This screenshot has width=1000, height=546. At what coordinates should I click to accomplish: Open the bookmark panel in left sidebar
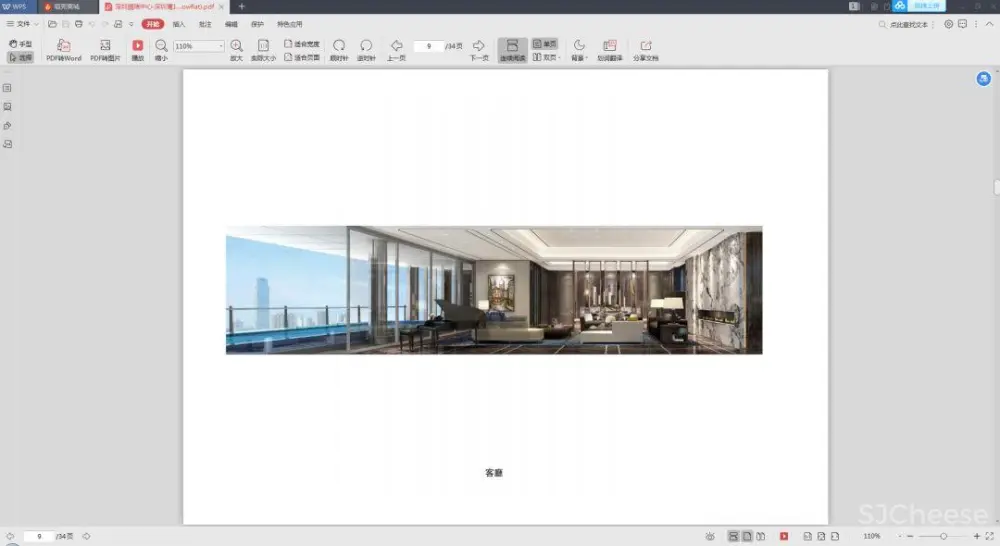click(8, 88)
